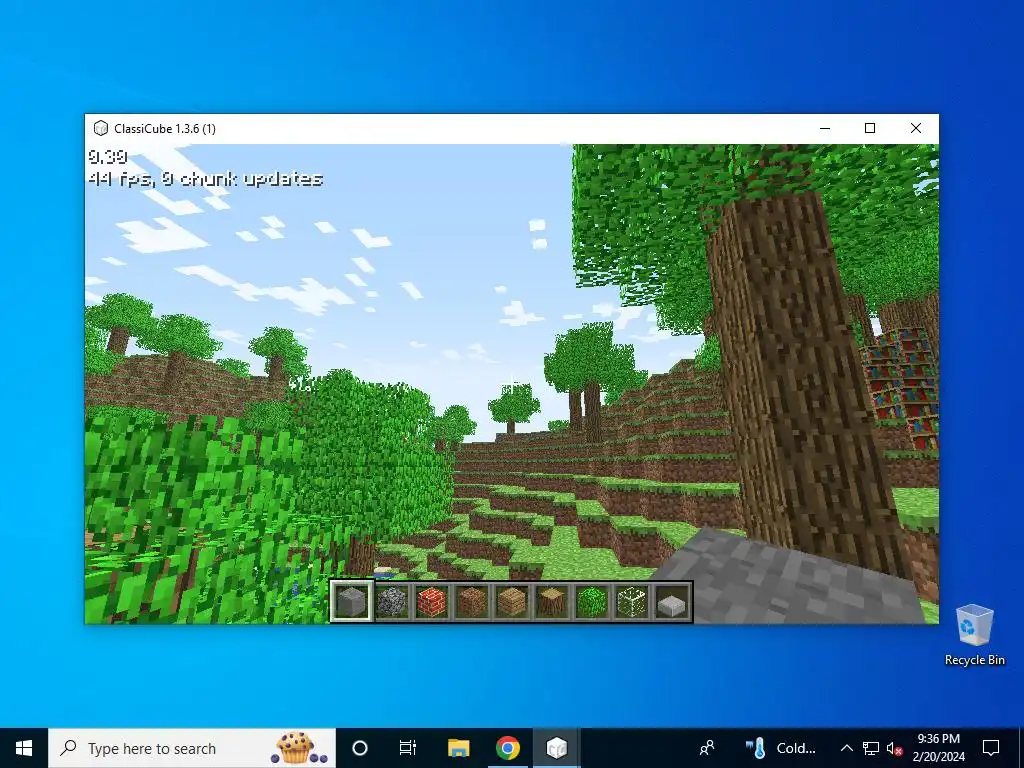The width and height of the screenshot is (1024, 768).
Task: Select the green leaves hotbar slot
Action: pos(592,601)
